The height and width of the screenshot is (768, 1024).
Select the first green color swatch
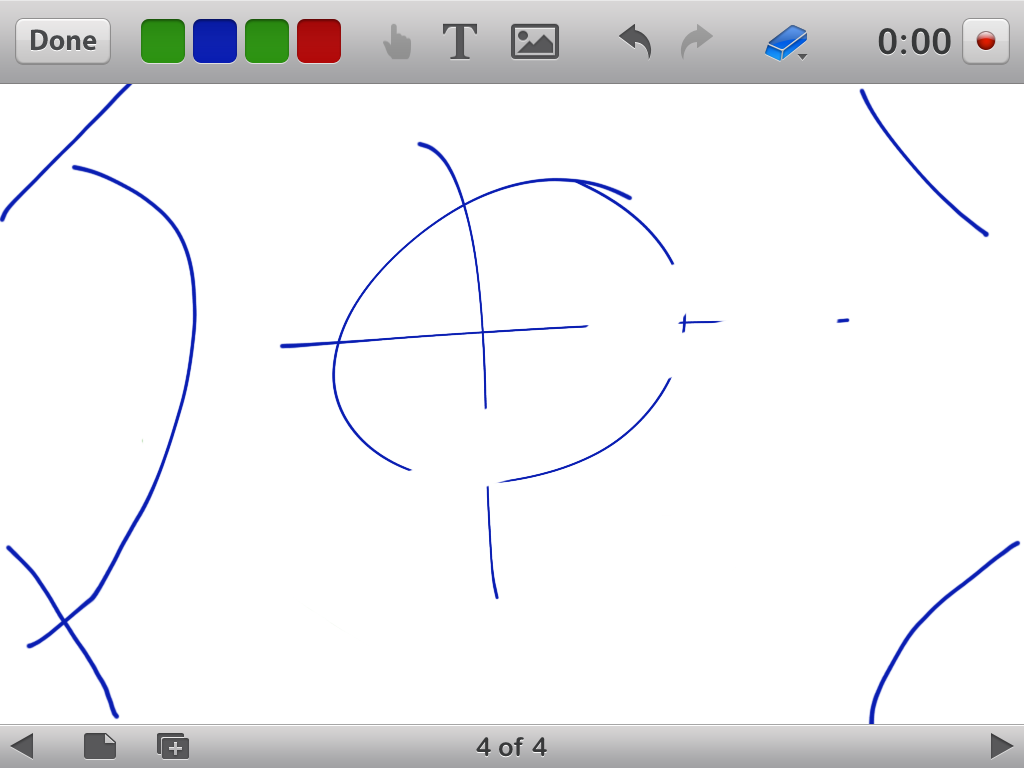[163, 41]
